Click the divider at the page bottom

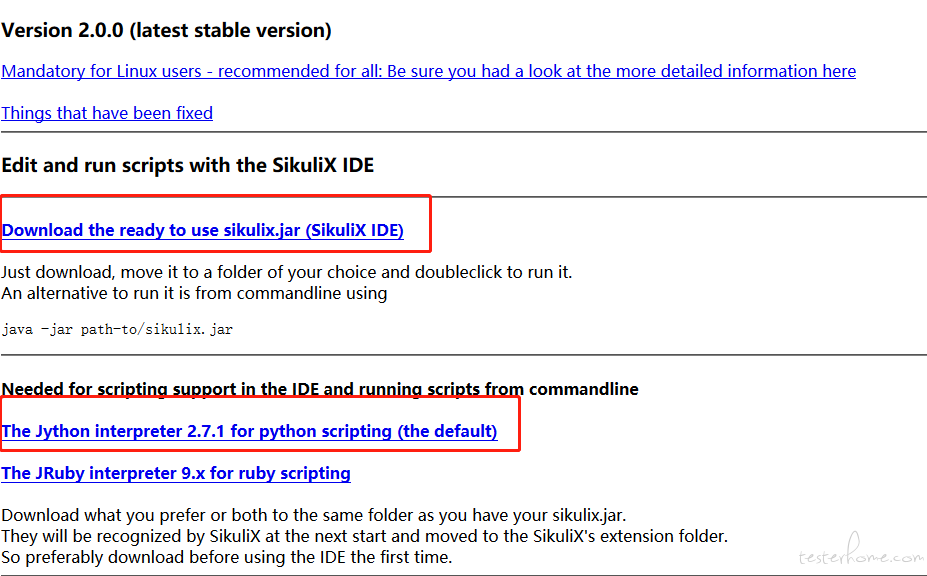(x=464, y=575)
